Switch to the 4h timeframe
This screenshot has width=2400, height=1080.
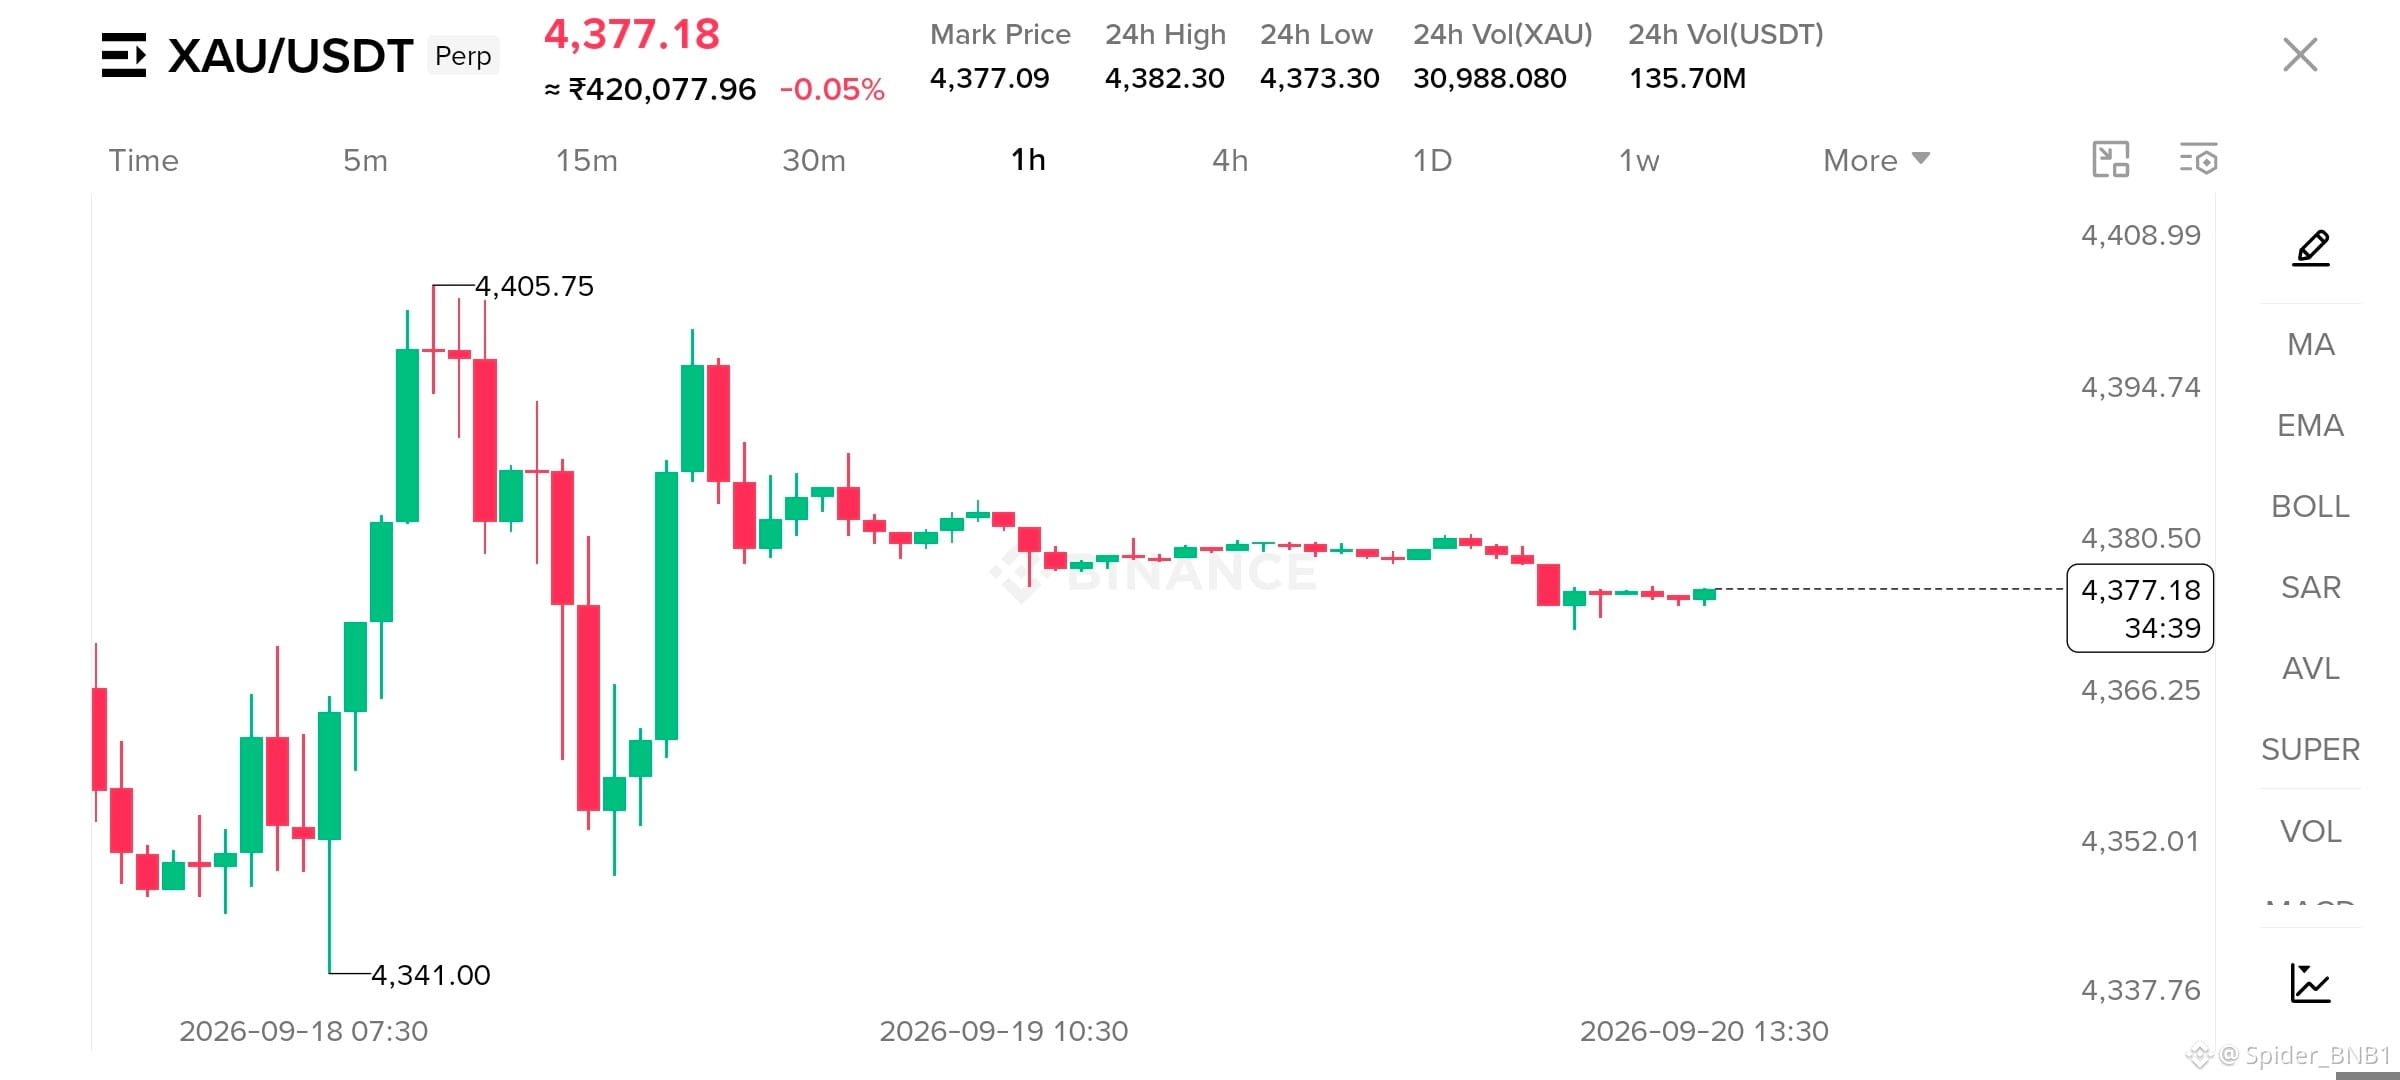1230,160
